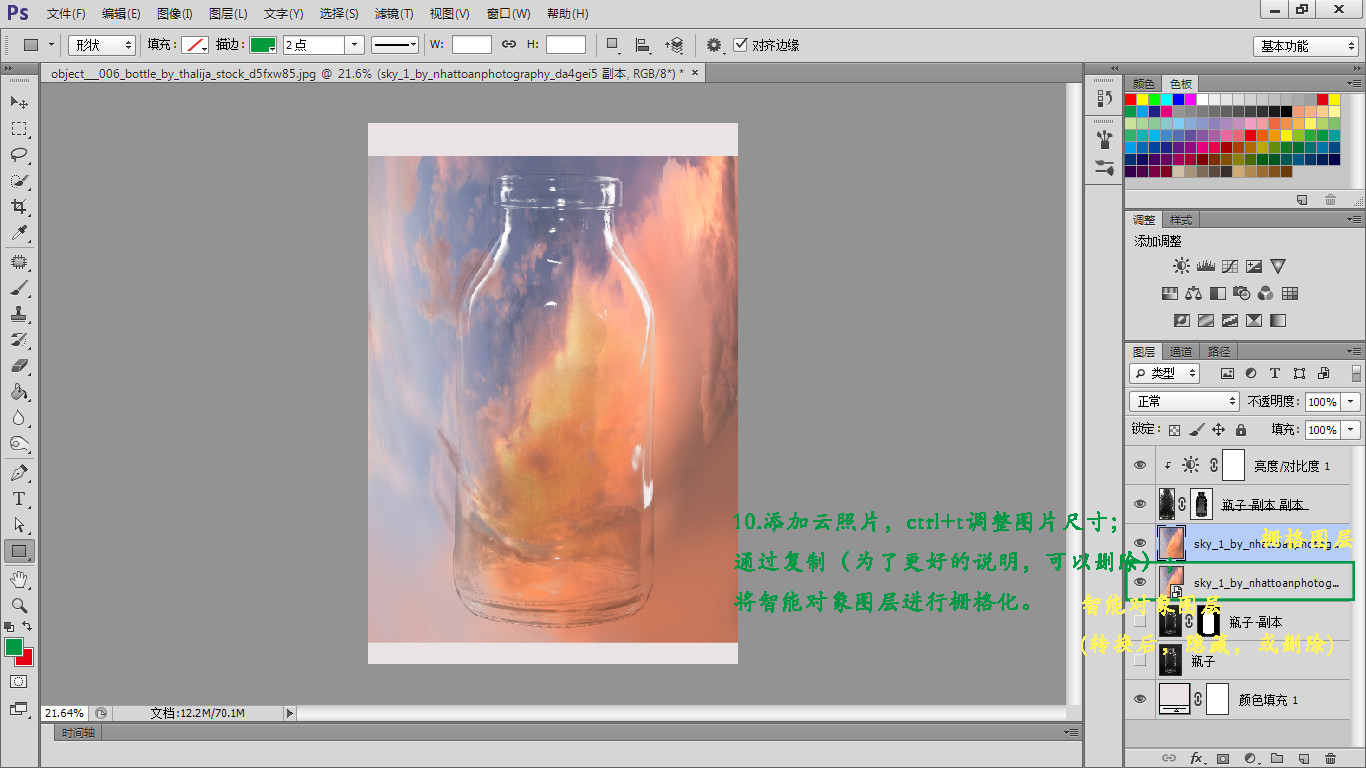This screenshot has height=768, width=1366.
Task: Switch to the 通道 tab
Action: 1181,352
